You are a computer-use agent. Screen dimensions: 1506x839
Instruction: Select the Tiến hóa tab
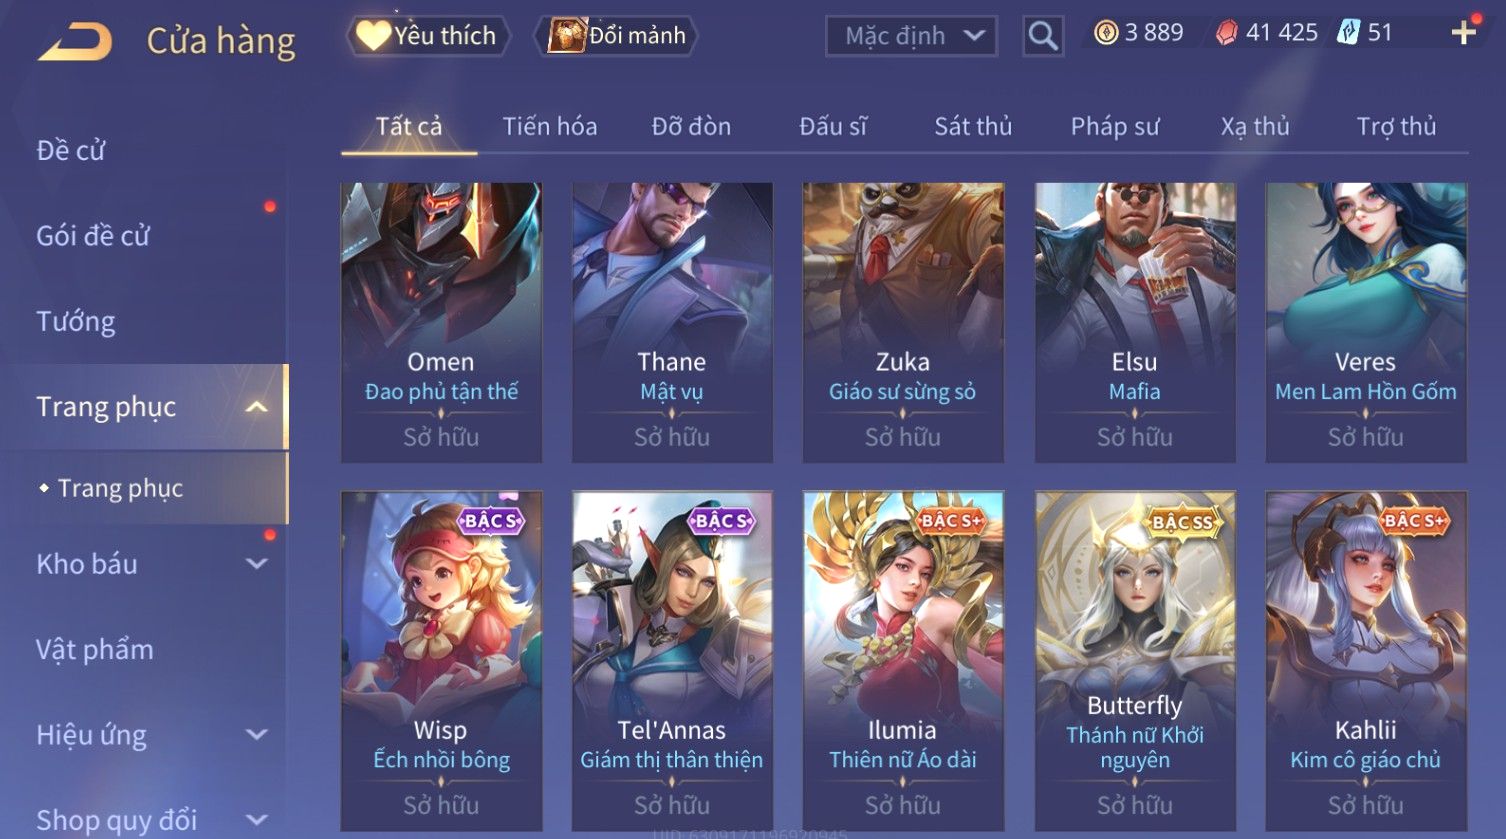coord(550,127)
